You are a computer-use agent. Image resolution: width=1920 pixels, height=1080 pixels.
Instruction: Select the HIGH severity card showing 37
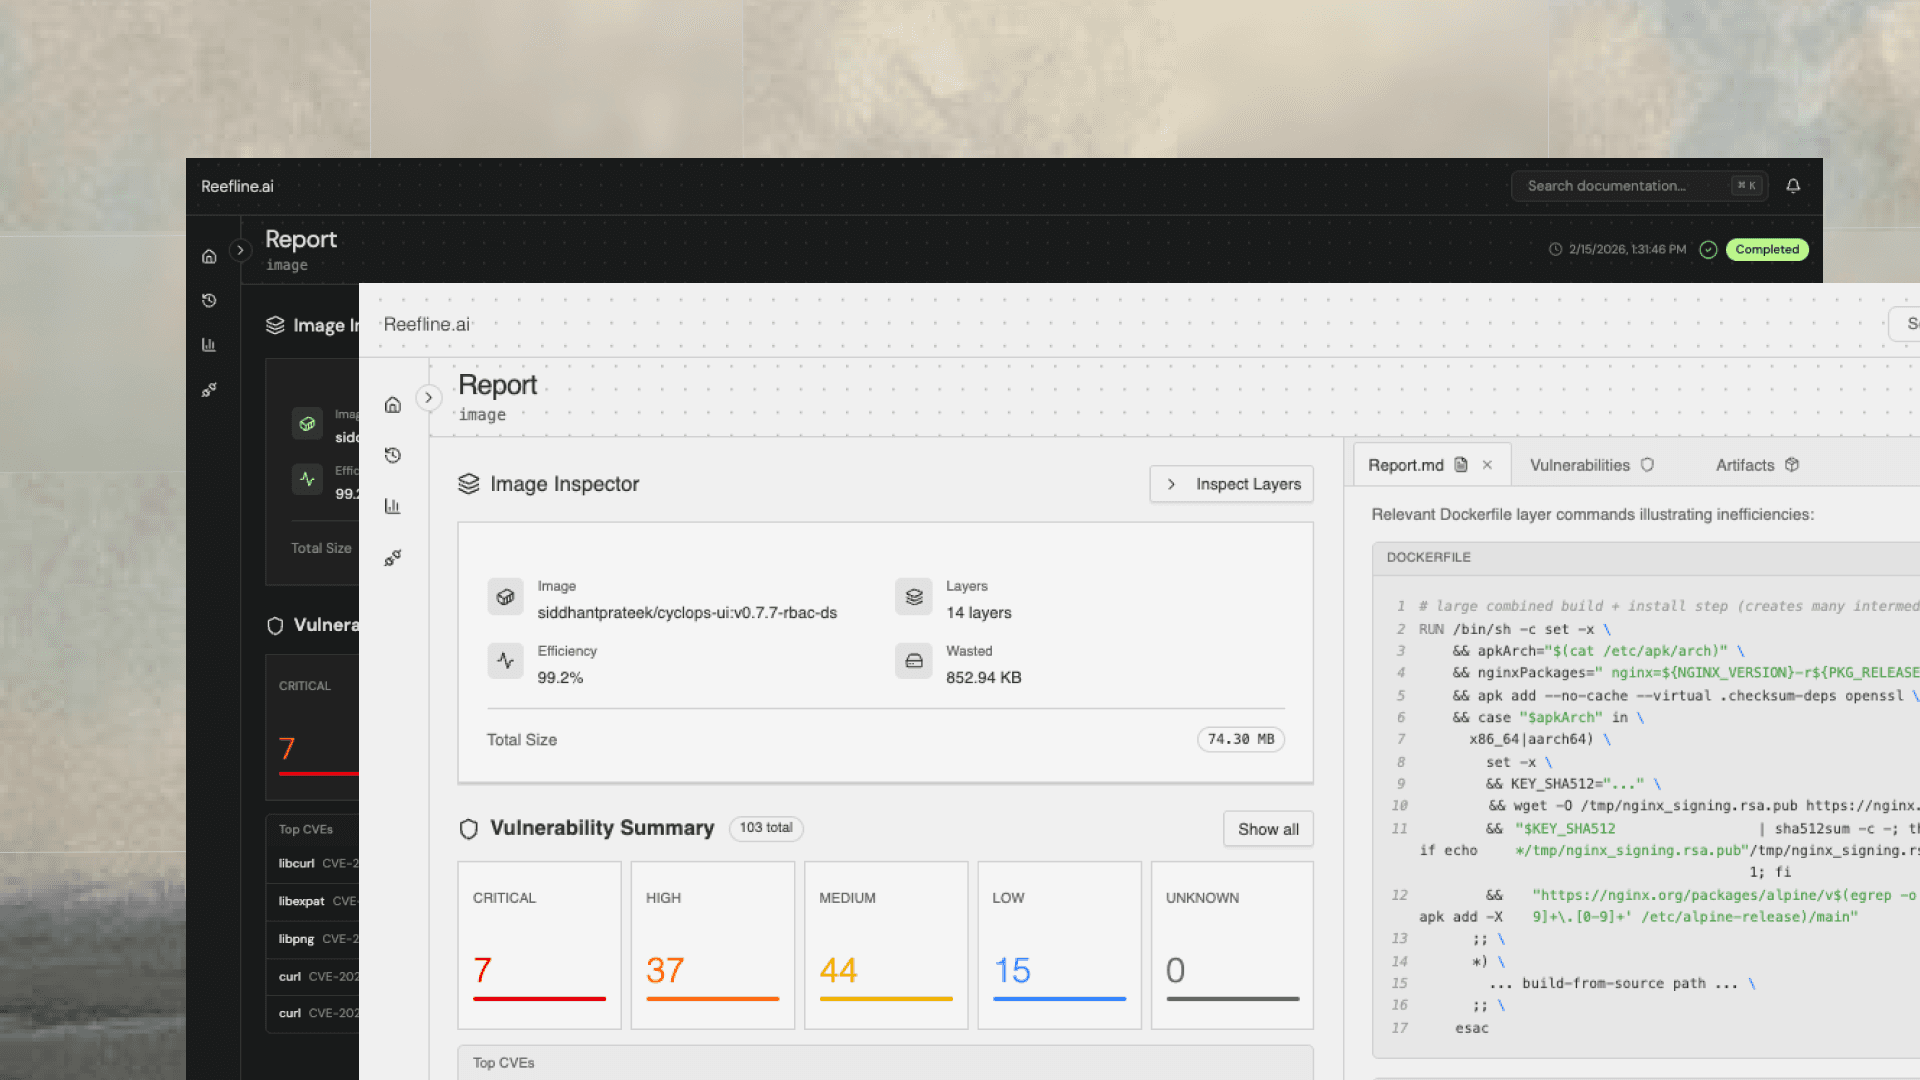pyautogui.click(x=712, y=945)
